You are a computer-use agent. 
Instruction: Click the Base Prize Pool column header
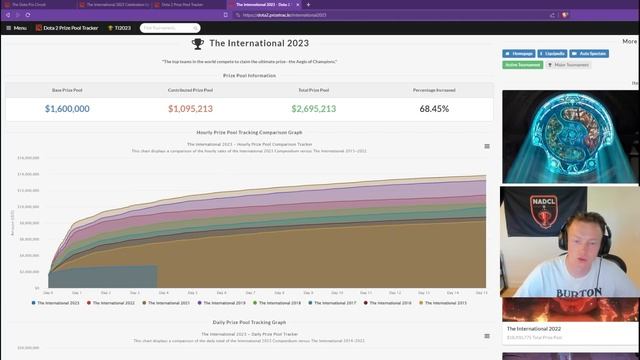(67, 90)
